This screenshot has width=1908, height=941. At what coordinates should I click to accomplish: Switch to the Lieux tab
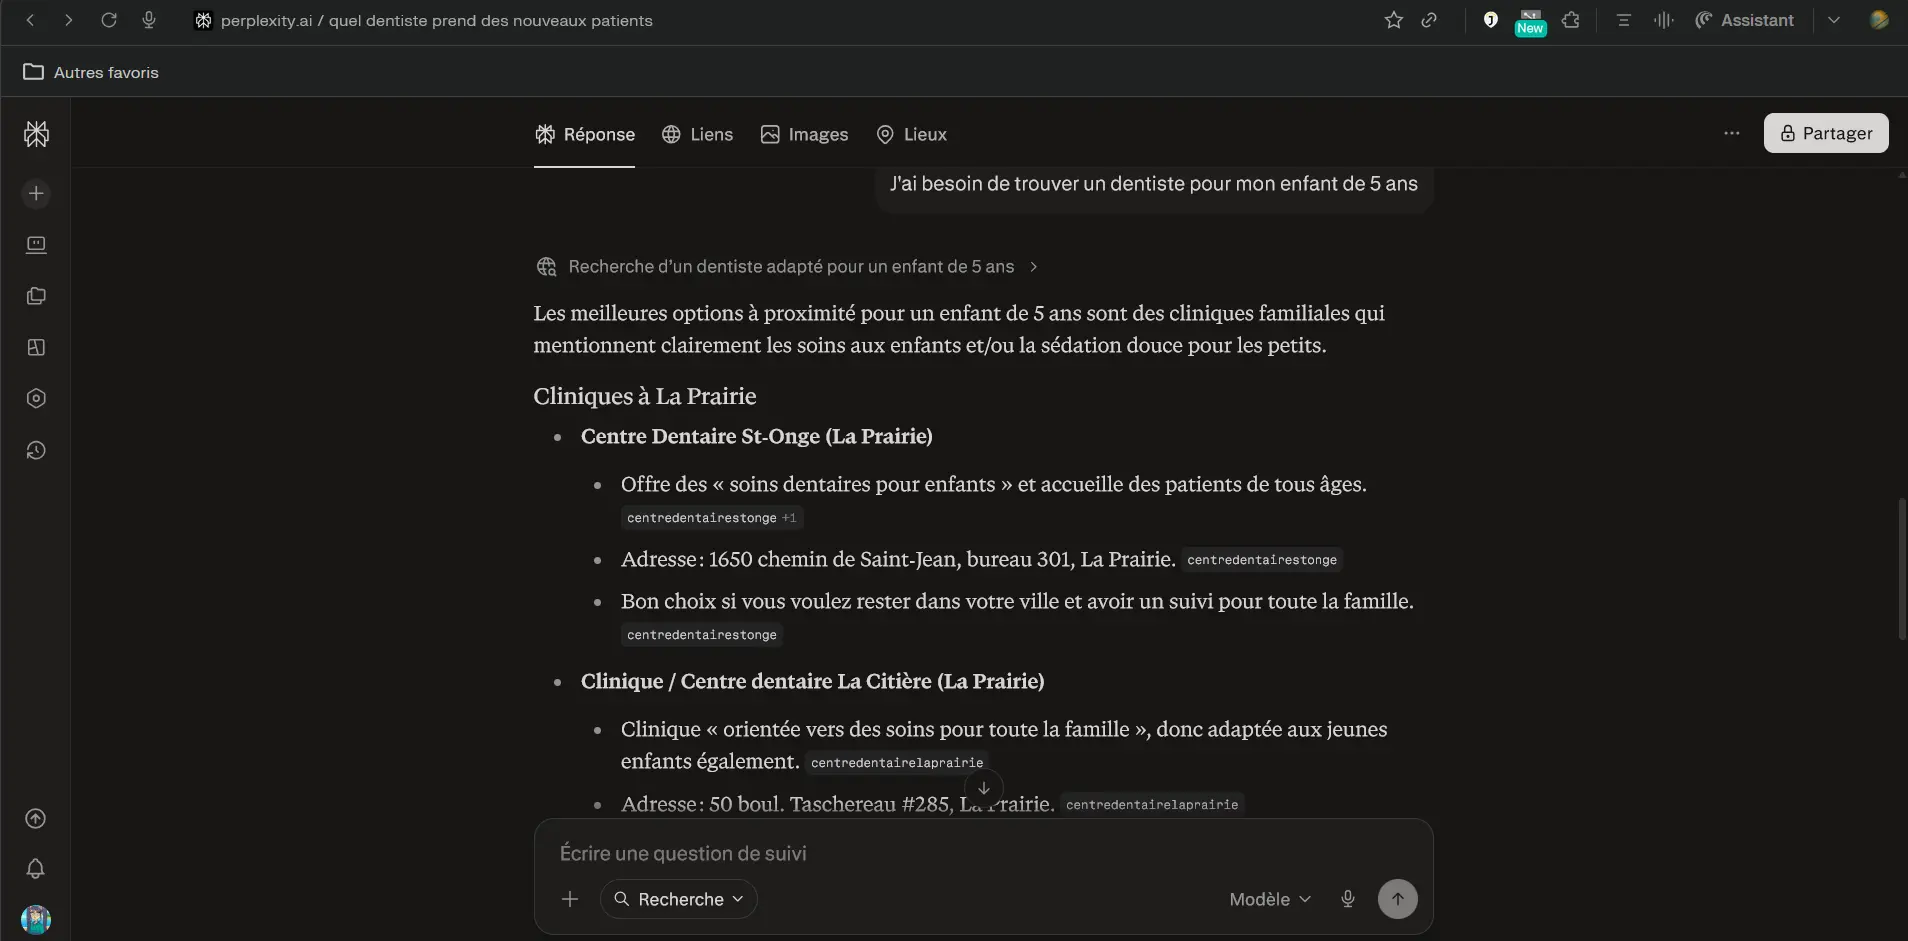point(911,134)
